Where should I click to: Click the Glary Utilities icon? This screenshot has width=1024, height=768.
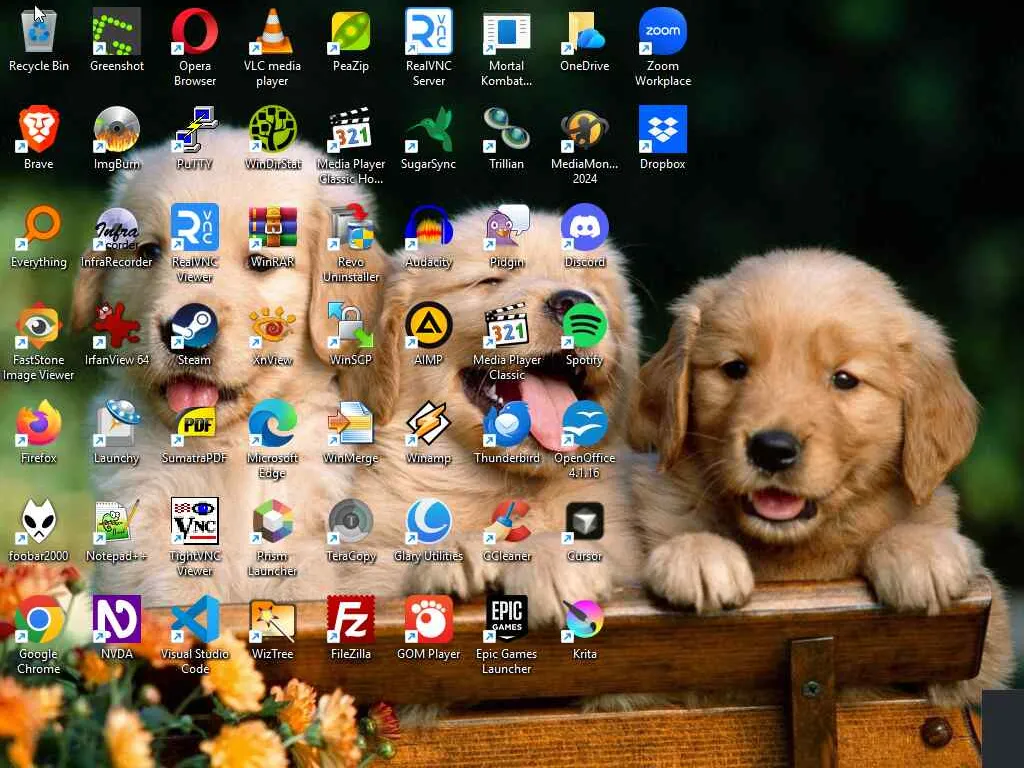point(428,520)
